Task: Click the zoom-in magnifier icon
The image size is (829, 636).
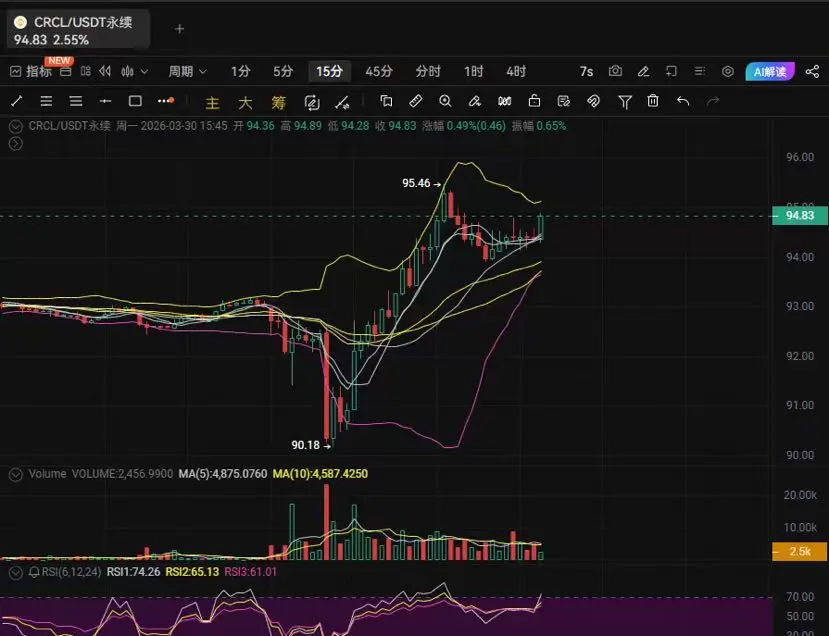Action: [445, 100]
